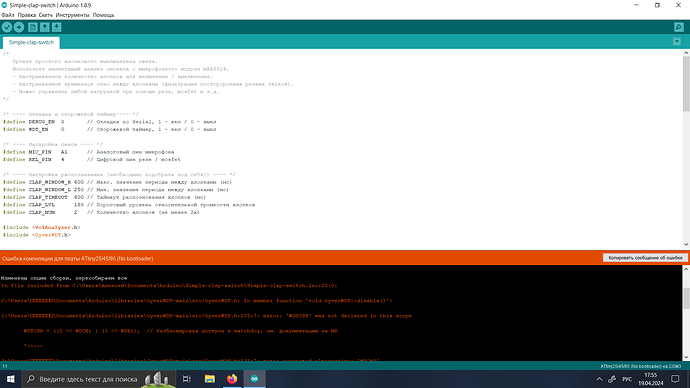The image size is (690, 388).
Task: Click Копировать сообщение об ошибке button
Action: (x=645, y=258)
